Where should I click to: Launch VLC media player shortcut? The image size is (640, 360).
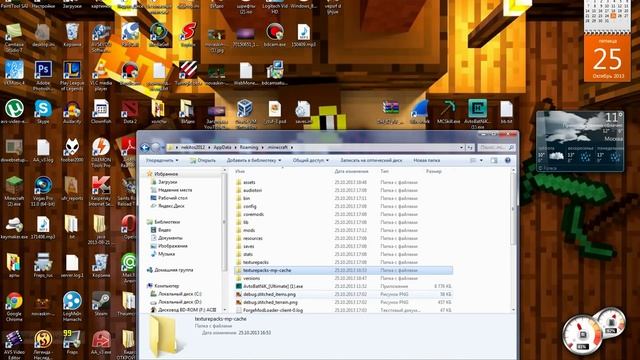(101, 75)
